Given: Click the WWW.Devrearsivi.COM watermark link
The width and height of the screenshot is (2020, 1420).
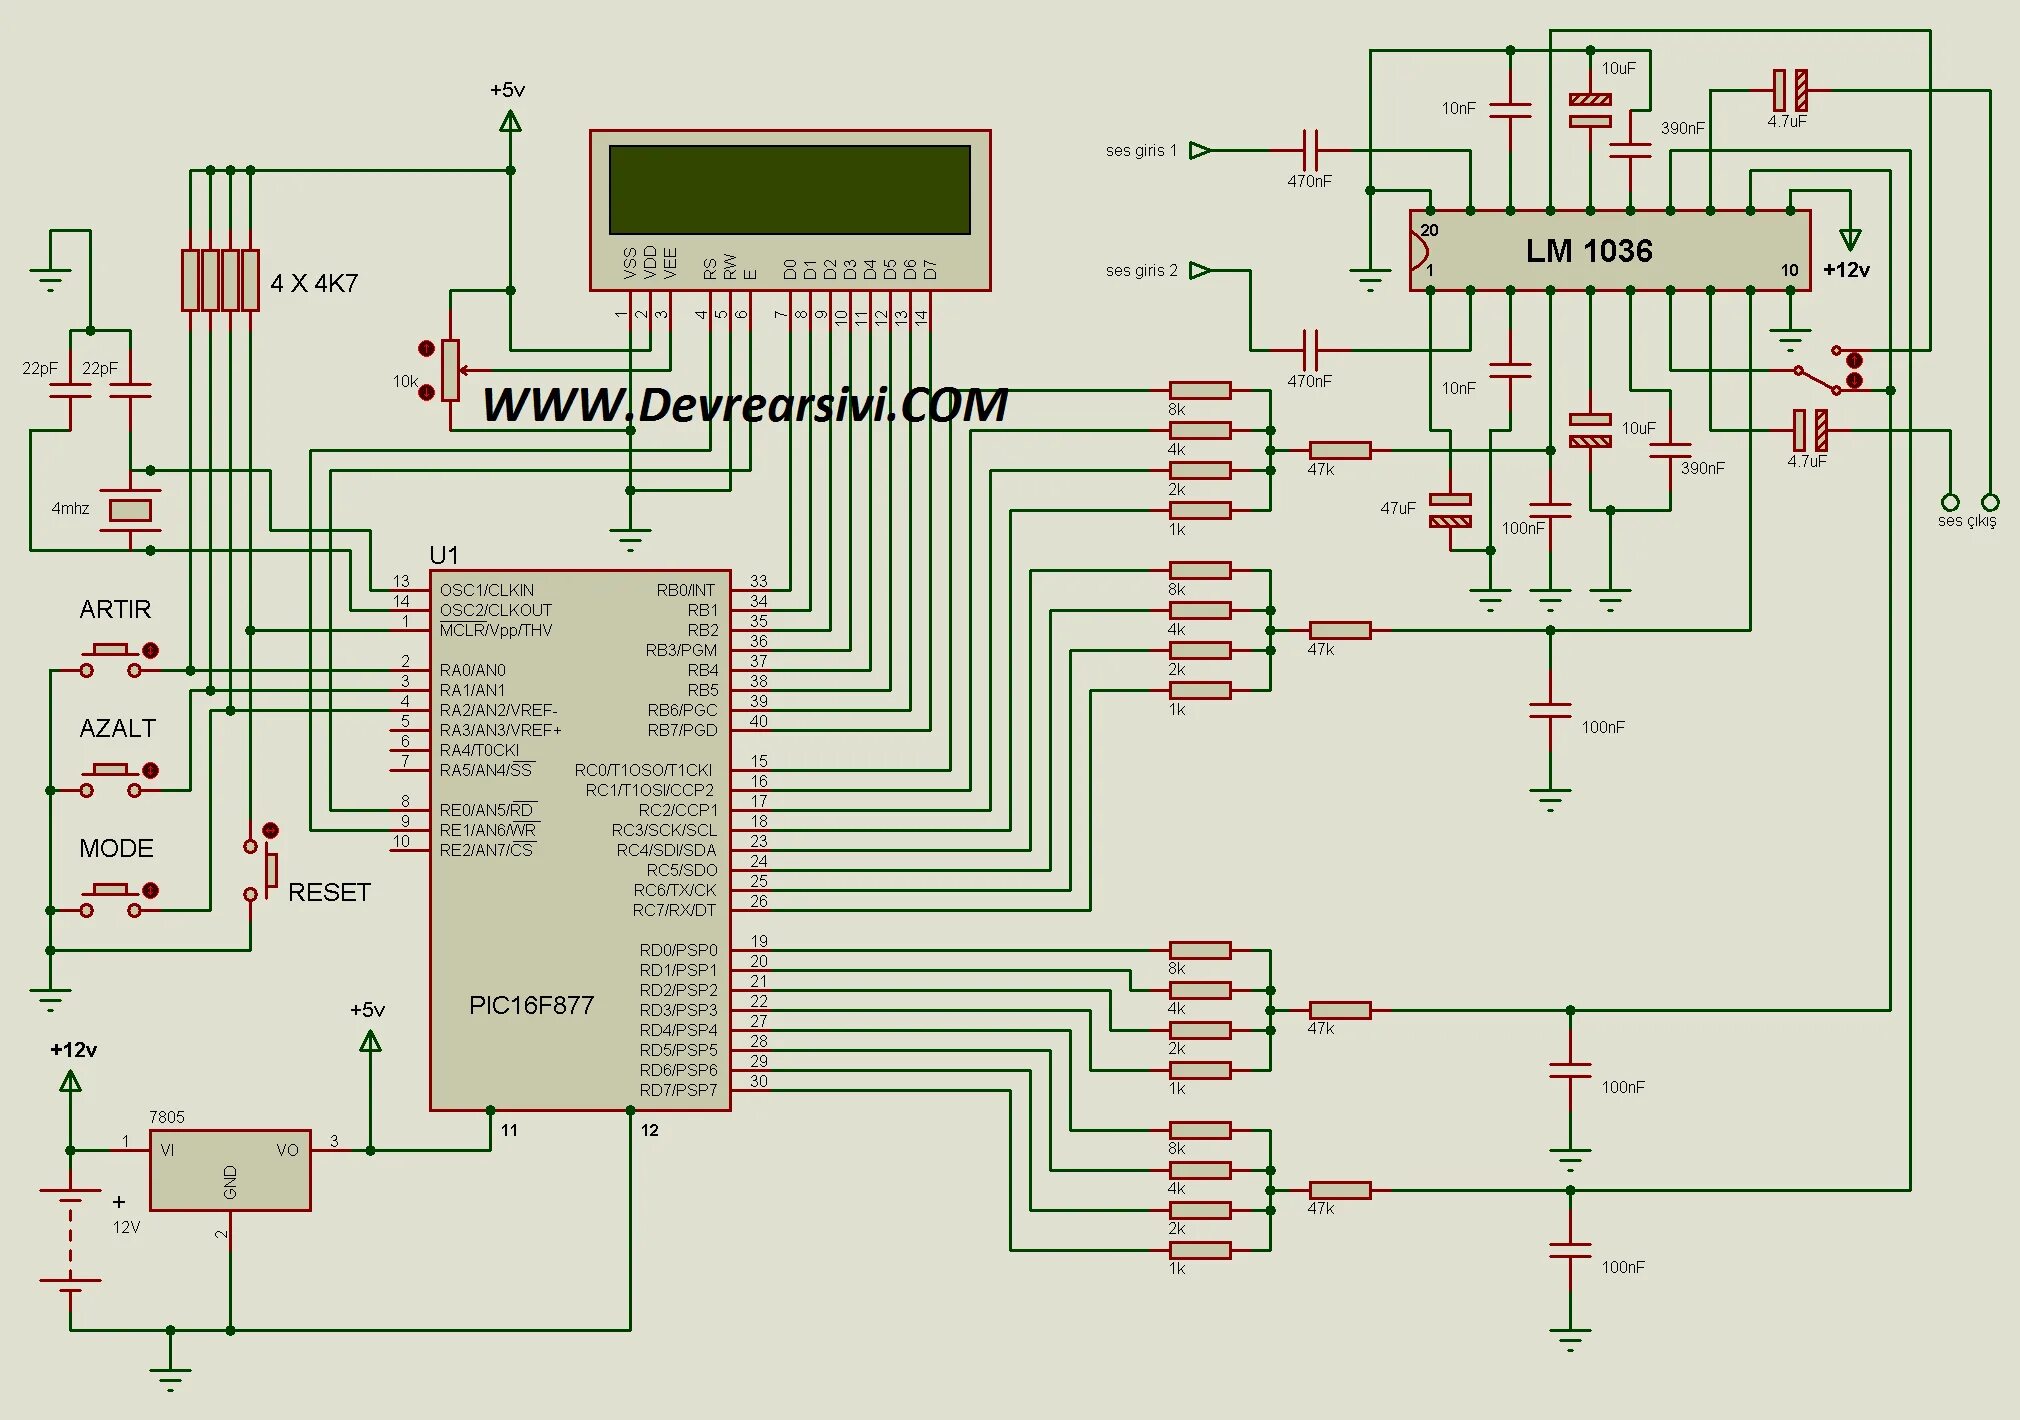Looking at the screenshot, I should point(745,405).
